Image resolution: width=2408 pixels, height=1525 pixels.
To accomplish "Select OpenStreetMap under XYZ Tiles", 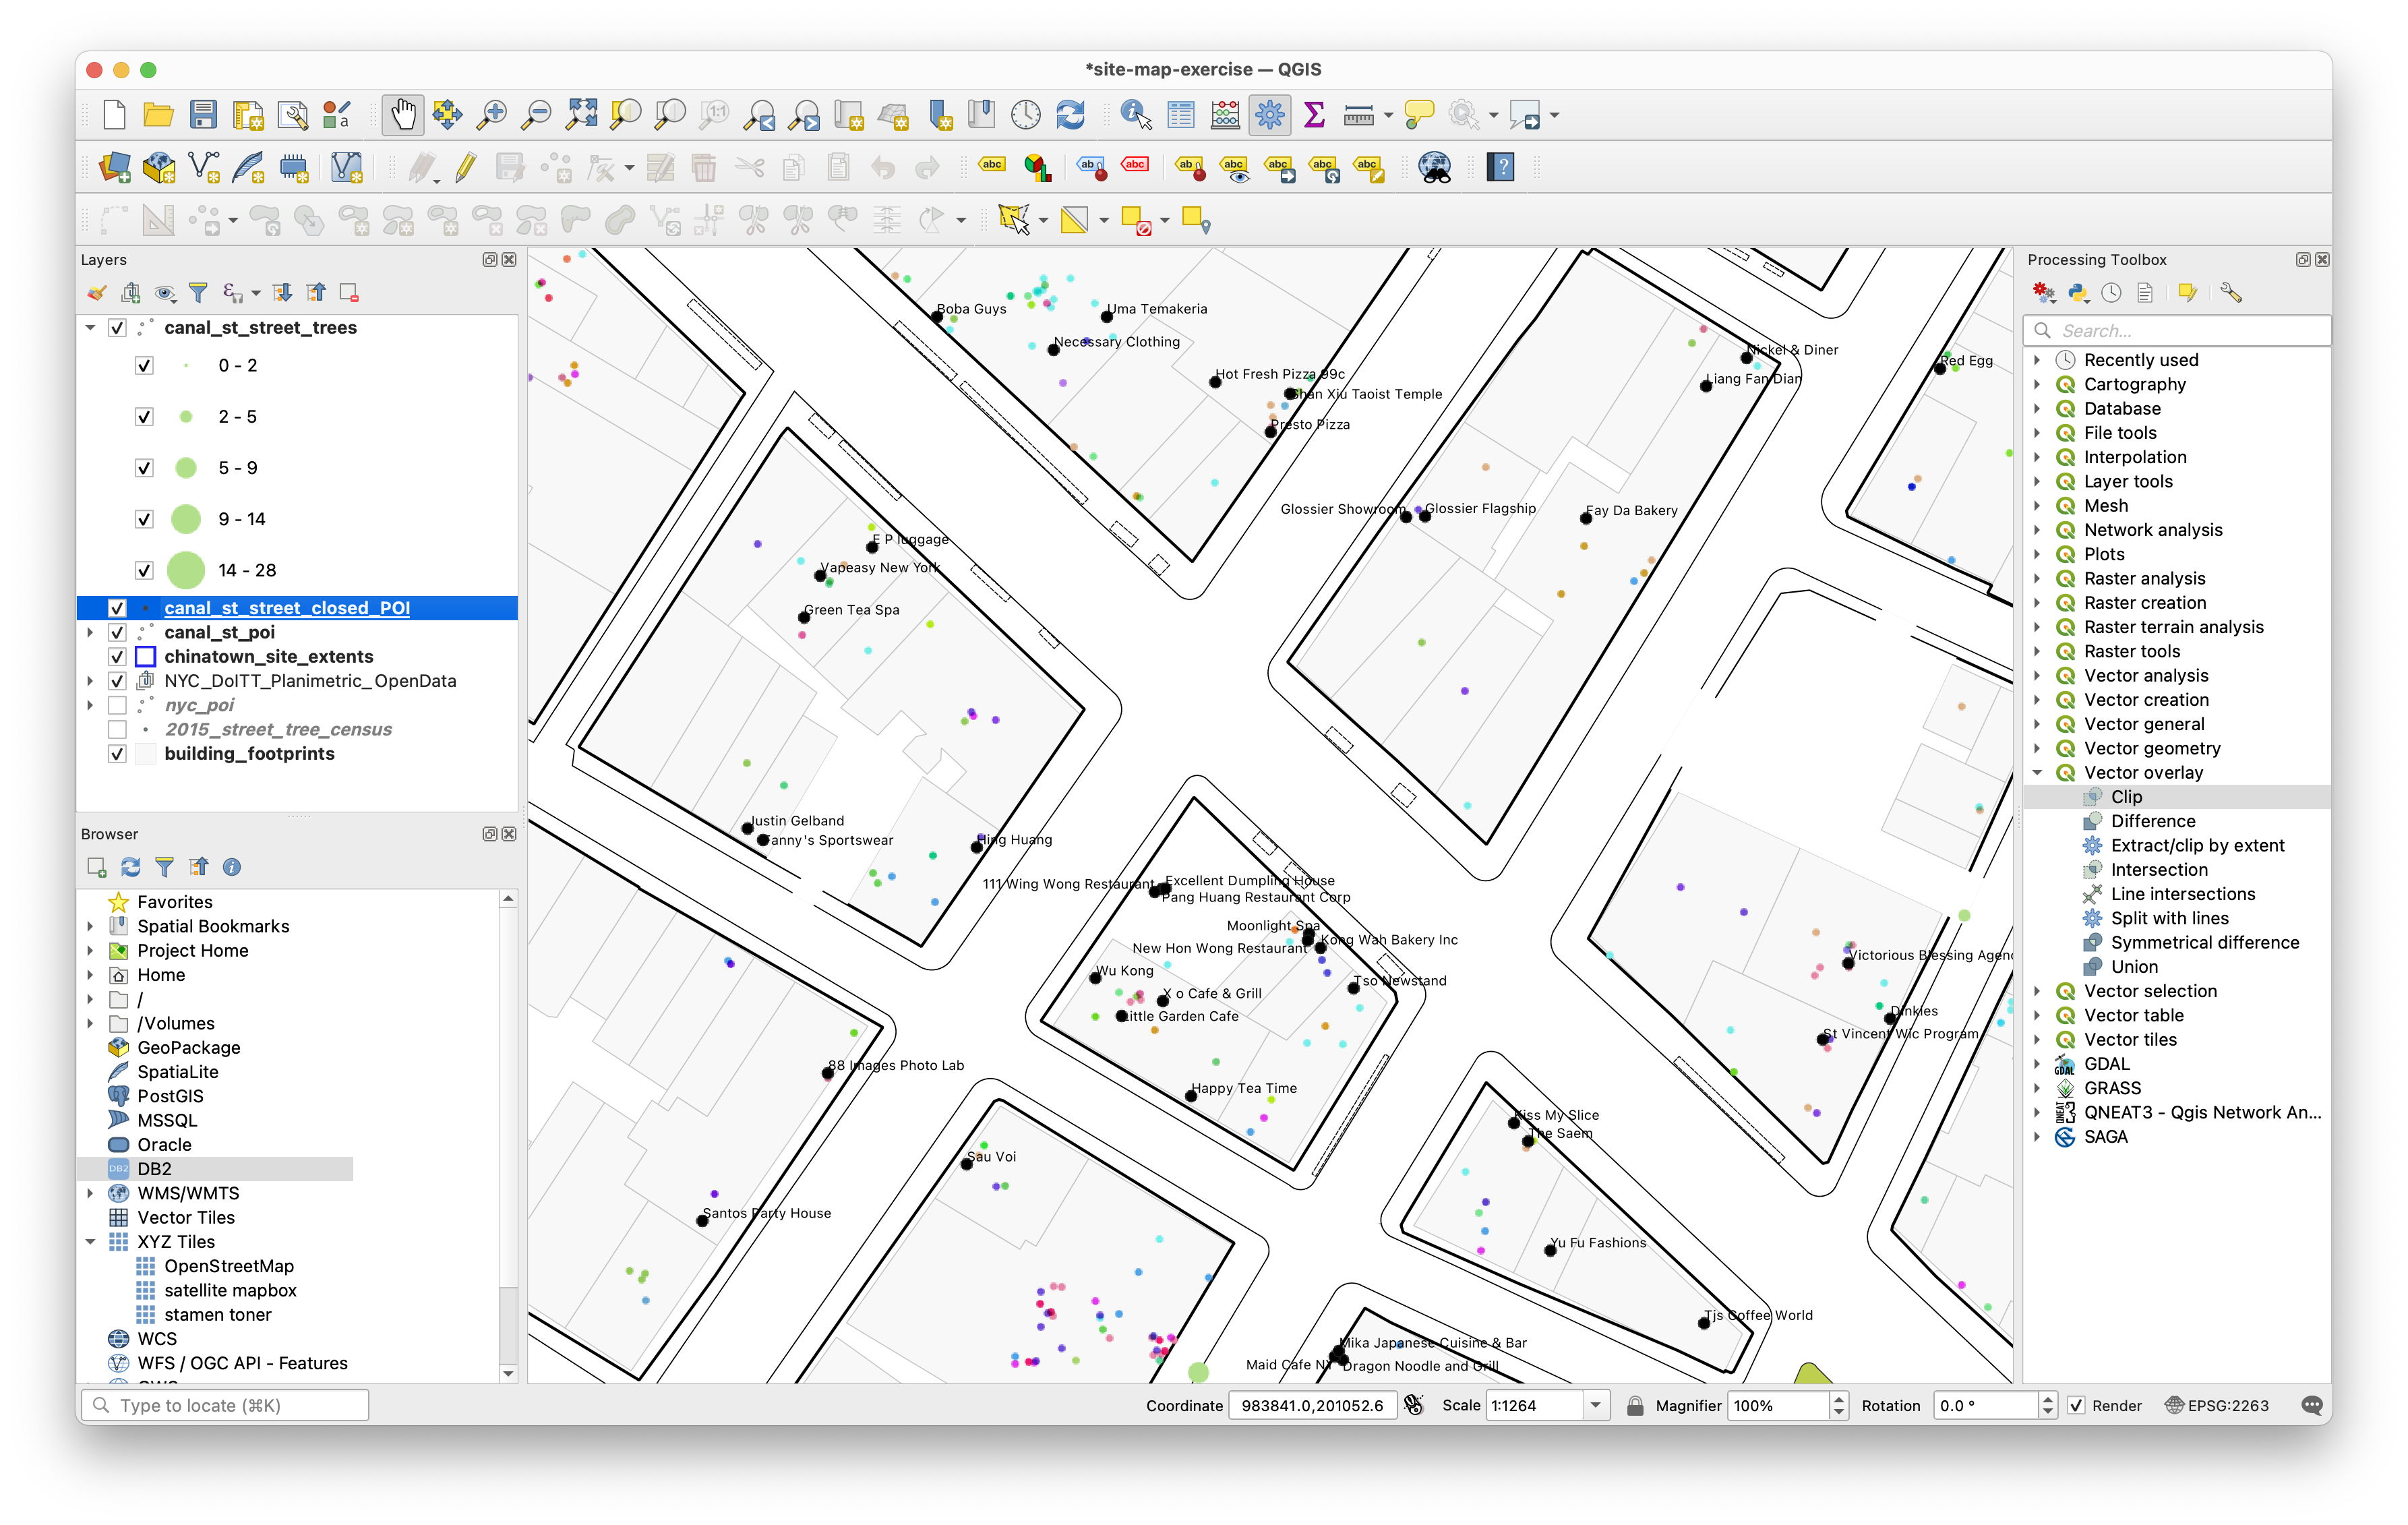I will (x=229, y=1266).
